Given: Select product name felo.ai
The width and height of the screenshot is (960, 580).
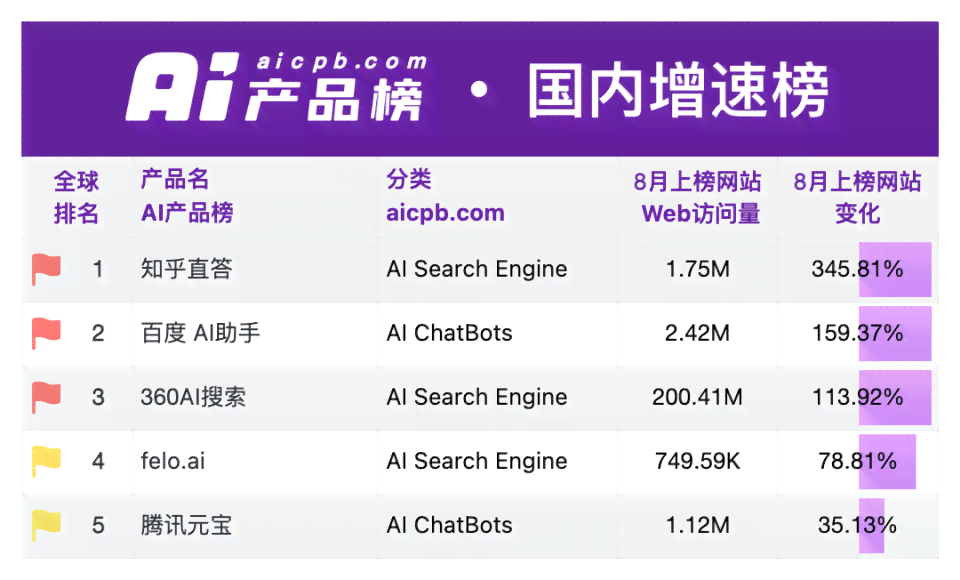Looking at the screenshot, I should point(173,461).
